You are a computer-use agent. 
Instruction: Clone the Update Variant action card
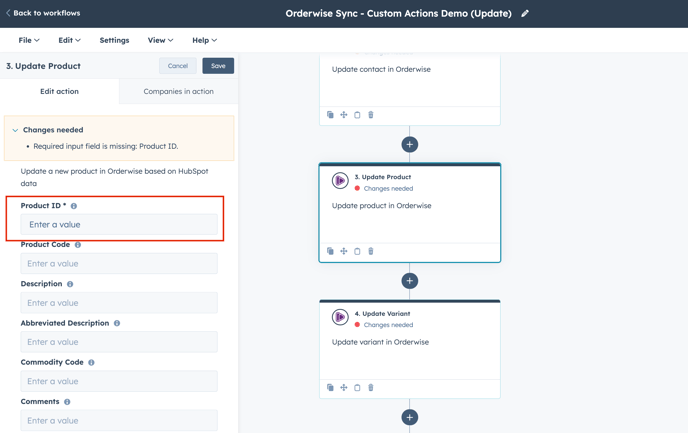pos(330,388)
